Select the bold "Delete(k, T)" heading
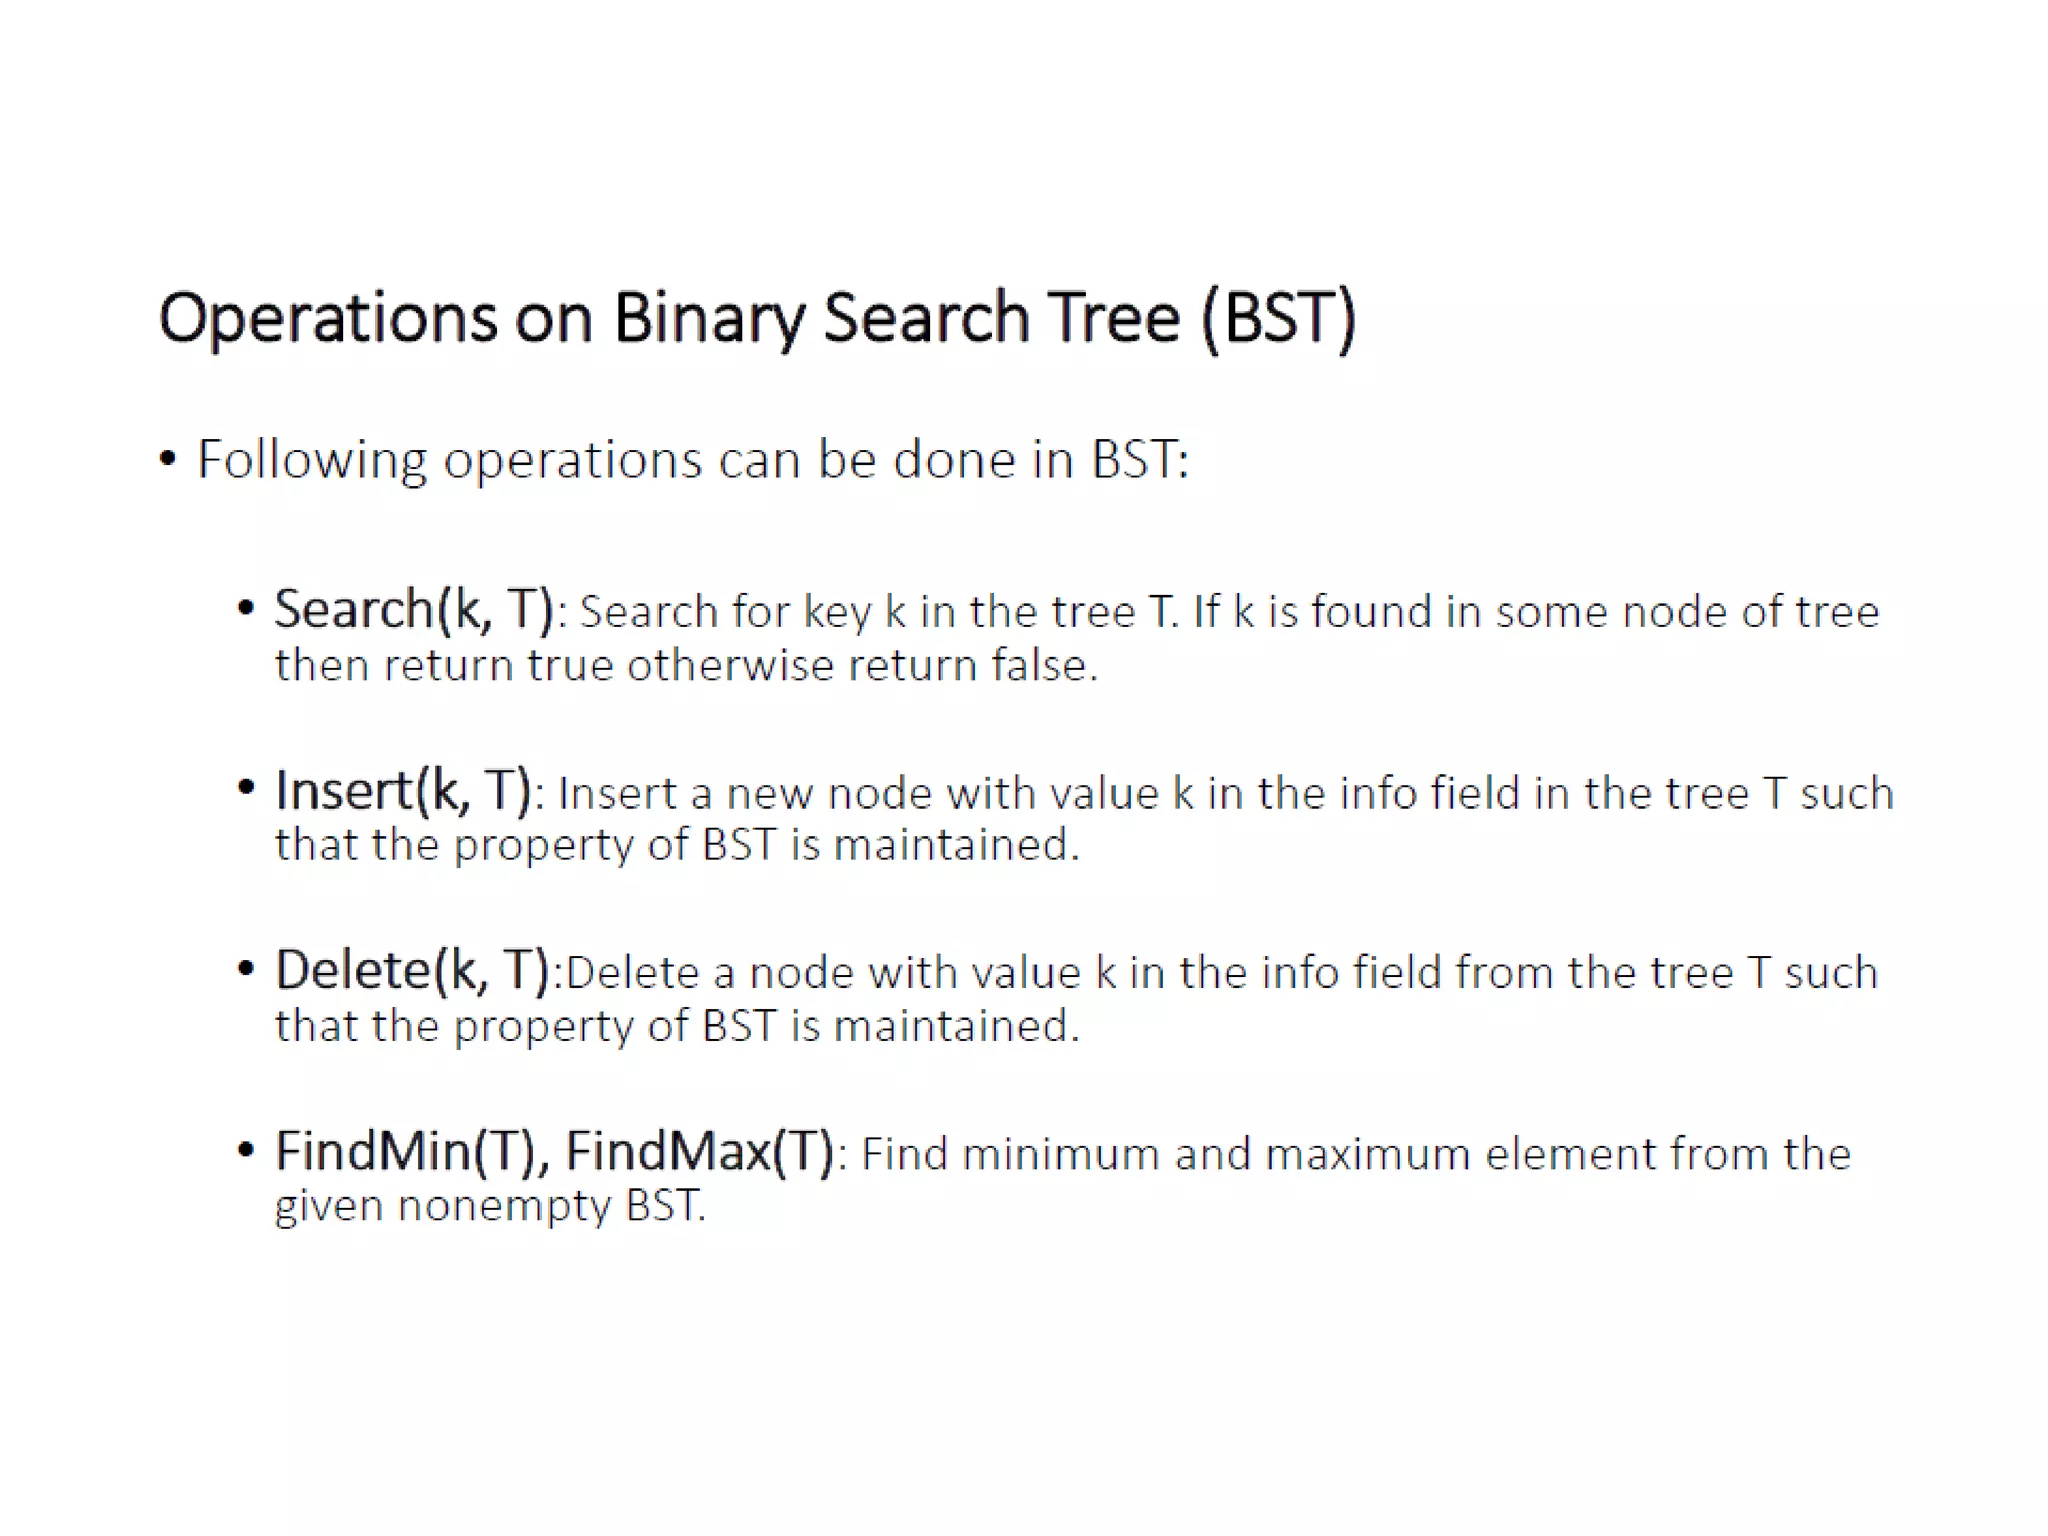Viewport: 2048px width, 1536px height. coord(412,970)
